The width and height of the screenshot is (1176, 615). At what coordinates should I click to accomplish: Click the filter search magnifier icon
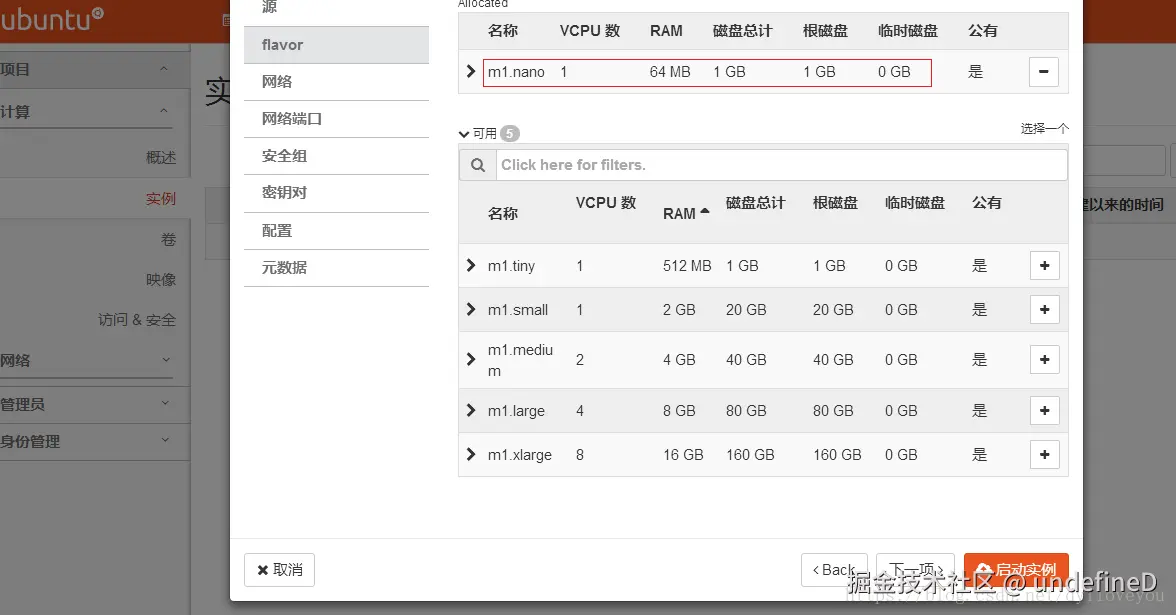click(x=478, y=165)
